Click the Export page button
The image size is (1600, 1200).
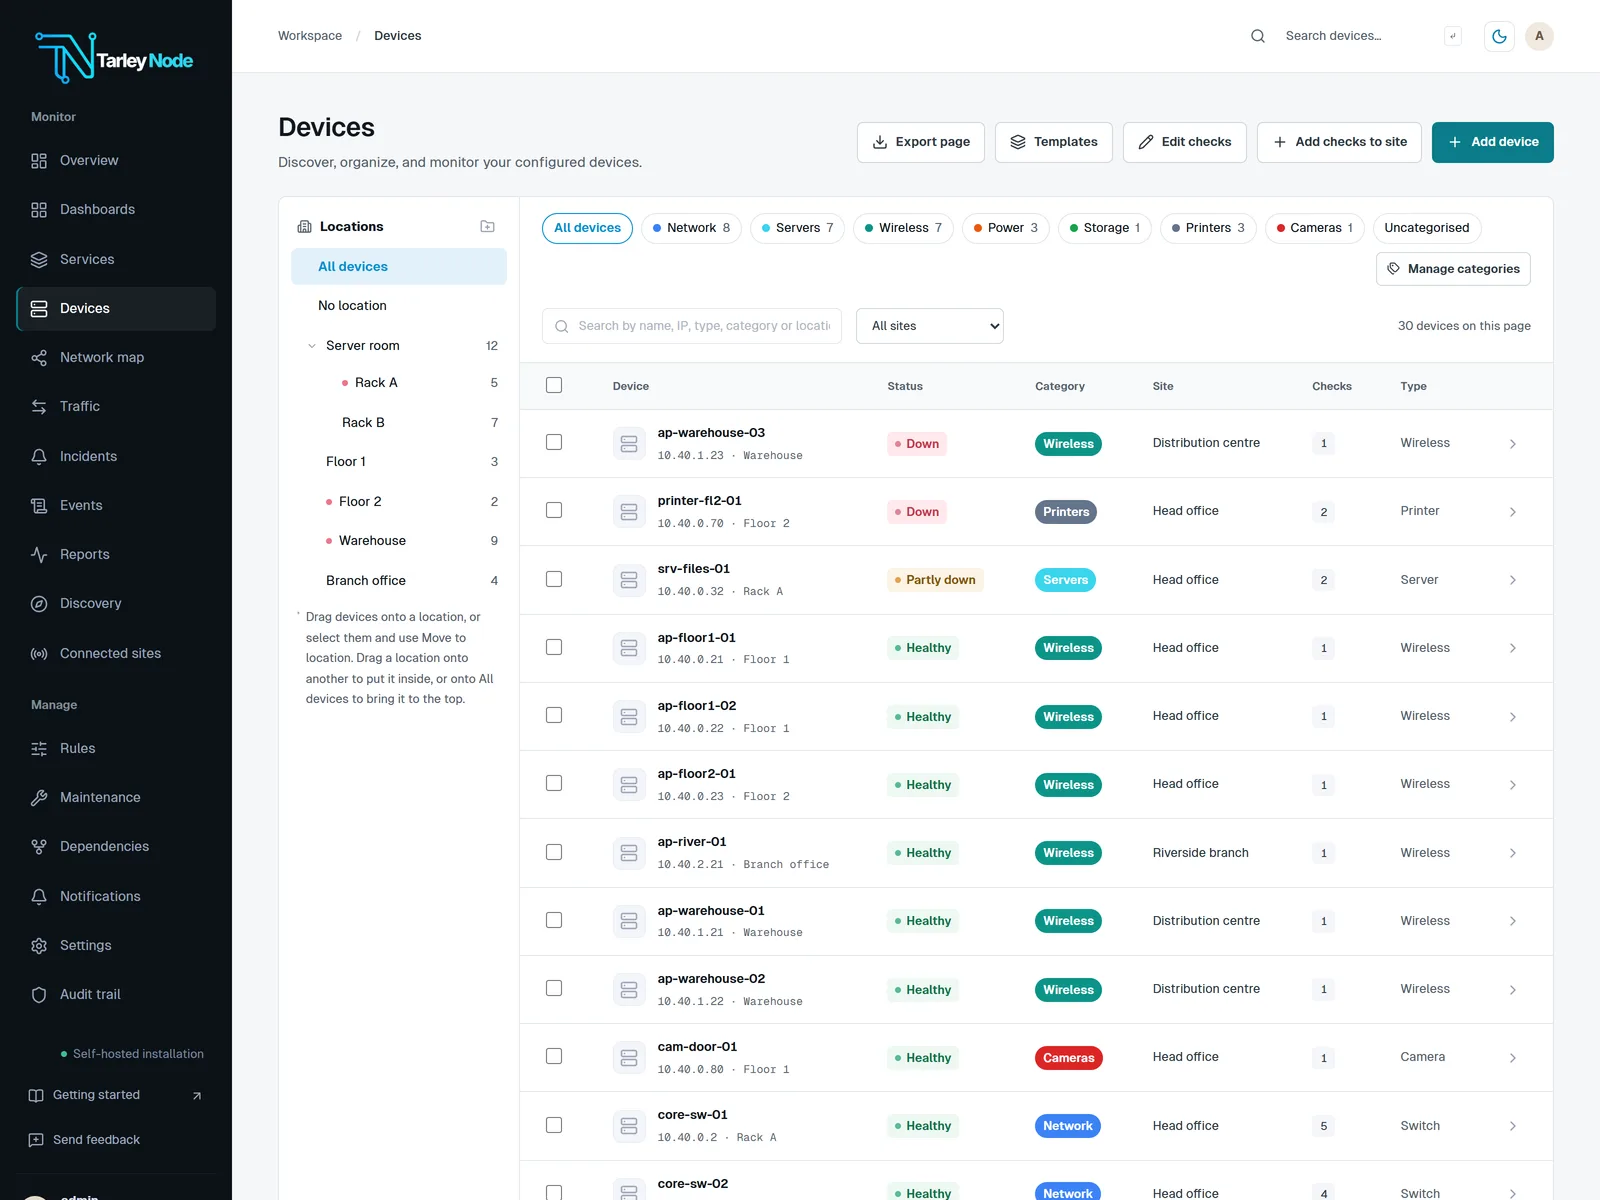click(x=921, y=142)
